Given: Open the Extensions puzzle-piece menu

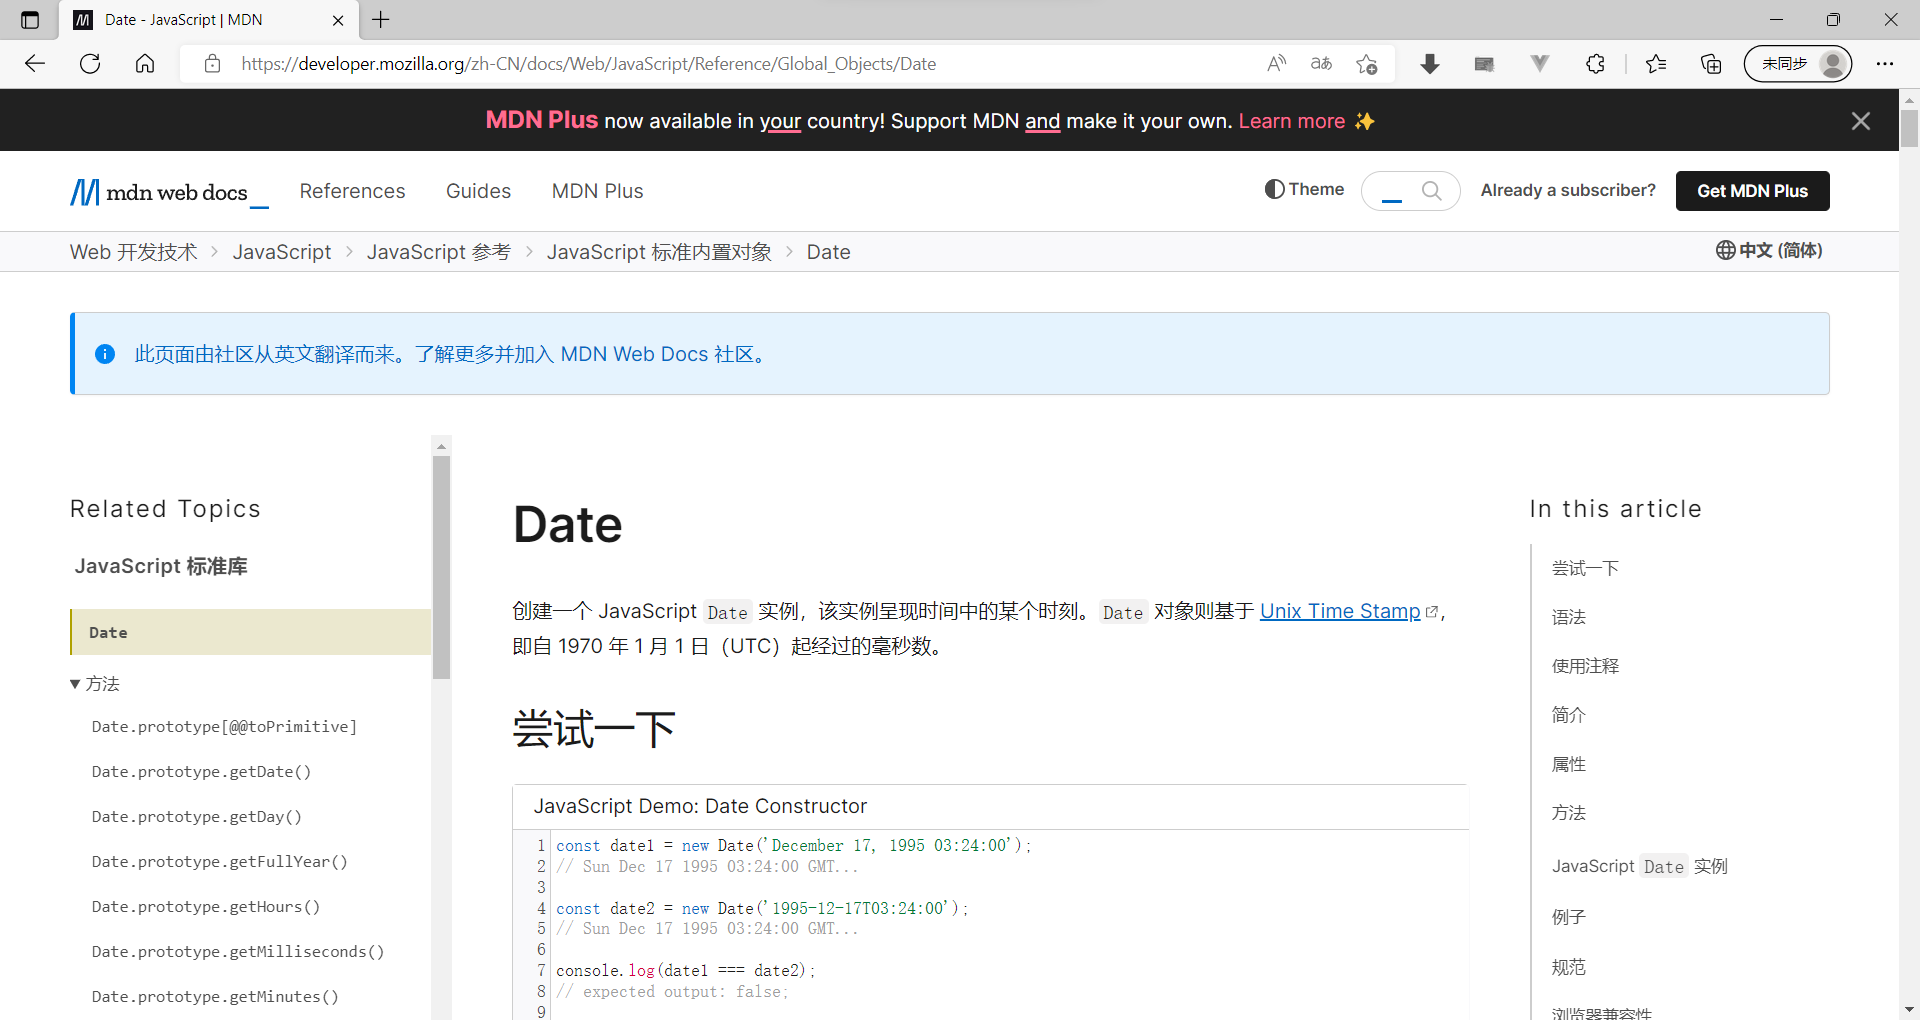Looking at the screenshot, I should (1595, 63).
